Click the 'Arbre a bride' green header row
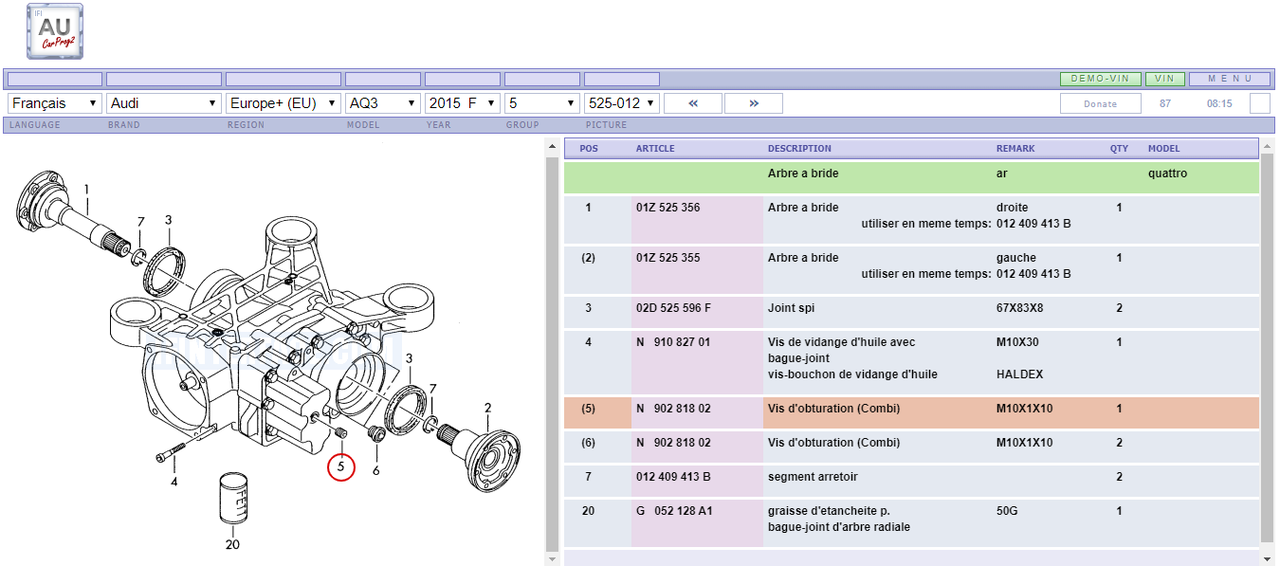 pyautogui.click(x=911, y=177)
